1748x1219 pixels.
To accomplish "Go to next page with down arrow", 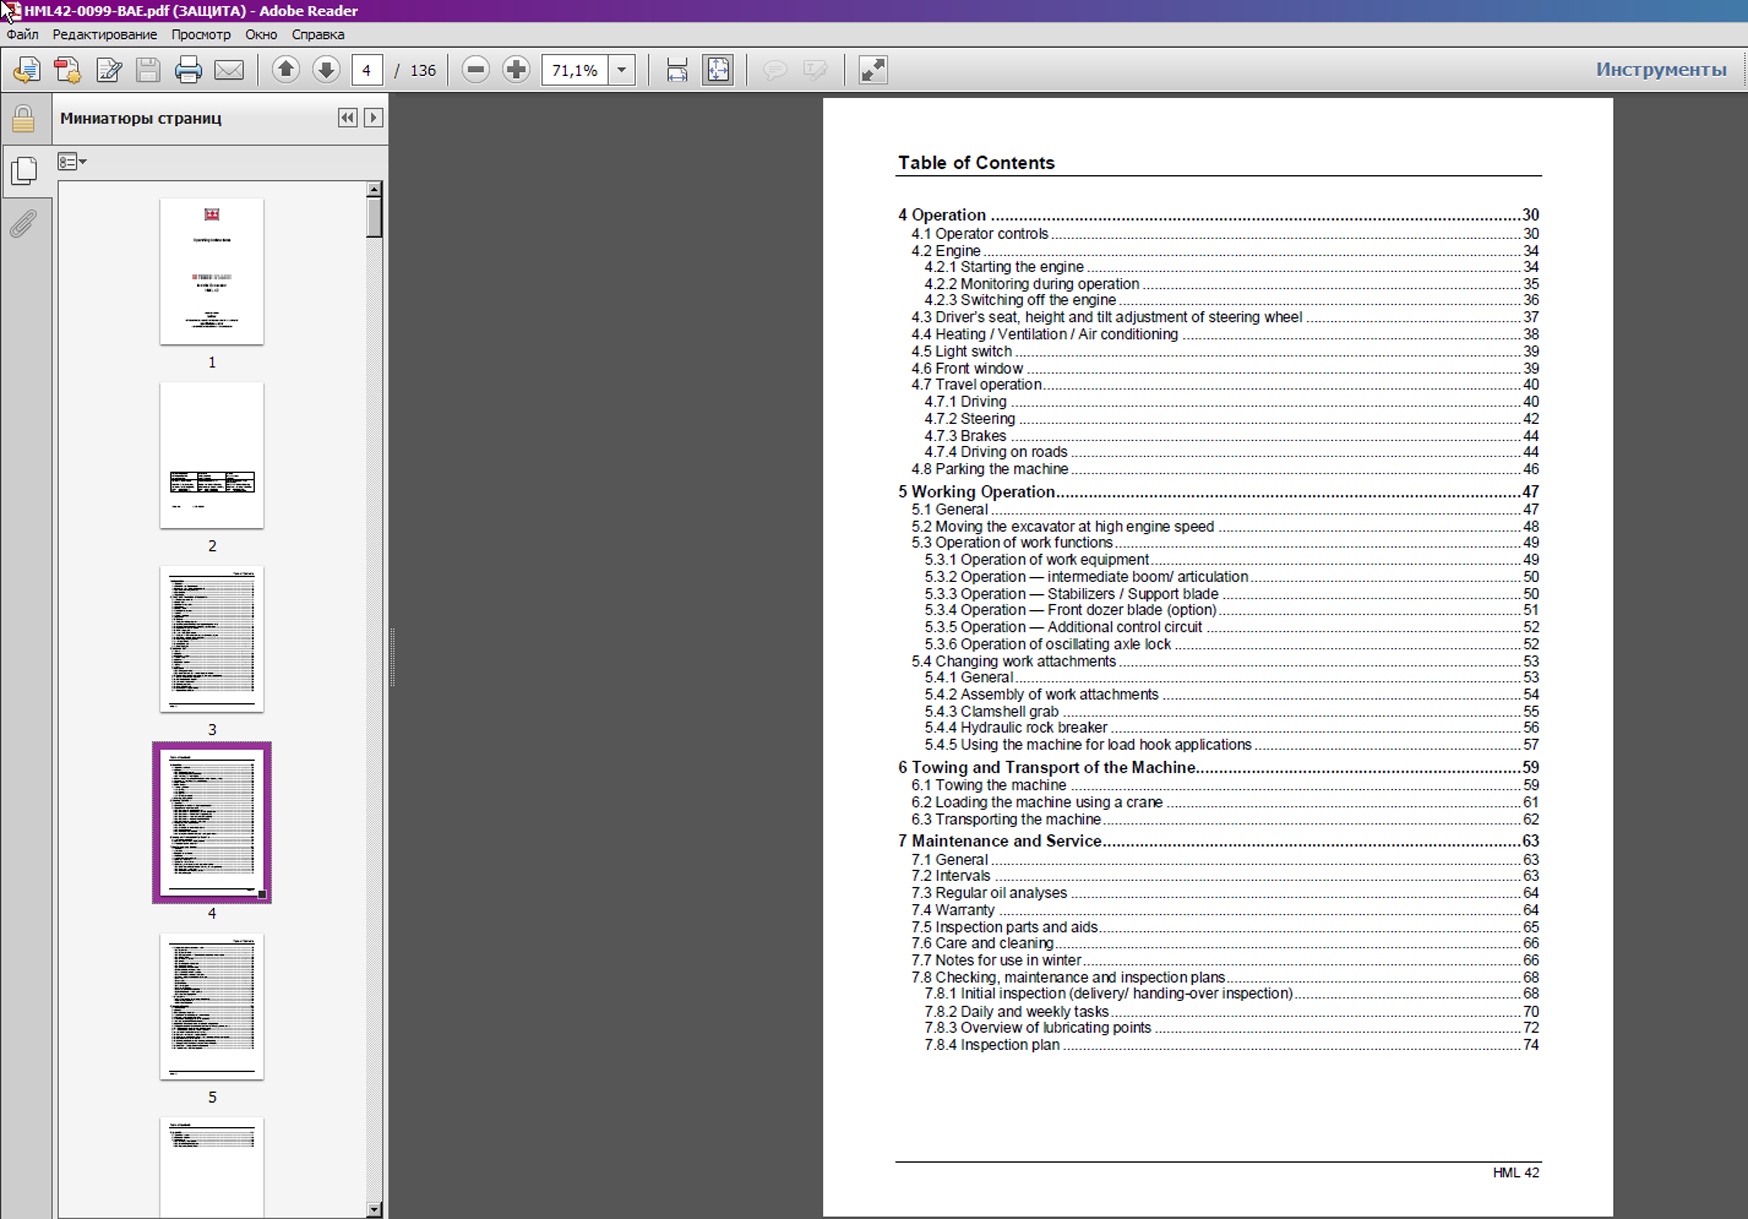I will (326, 70).
